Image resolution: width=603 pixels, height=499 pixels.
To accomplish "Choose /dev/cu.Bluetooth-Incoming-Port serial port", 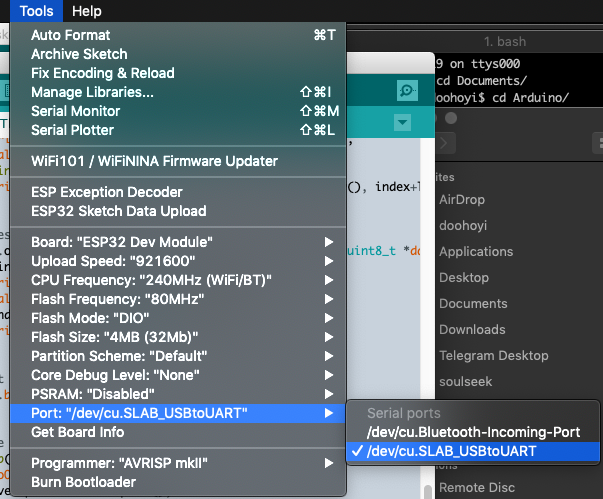I will click(x=474, y=432).
